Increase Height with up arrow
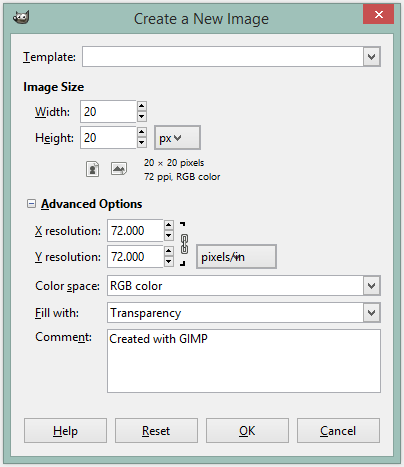The image size is (404, 467). pos(142,132)
